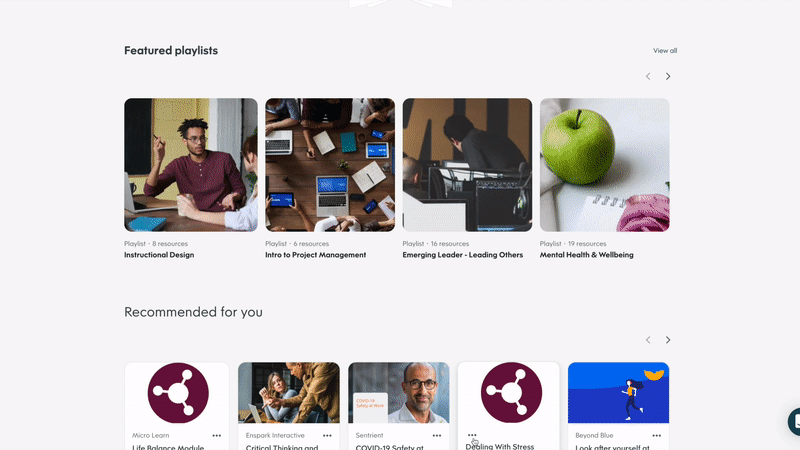Open more options on Sentrient card

[x=437, y=436]
